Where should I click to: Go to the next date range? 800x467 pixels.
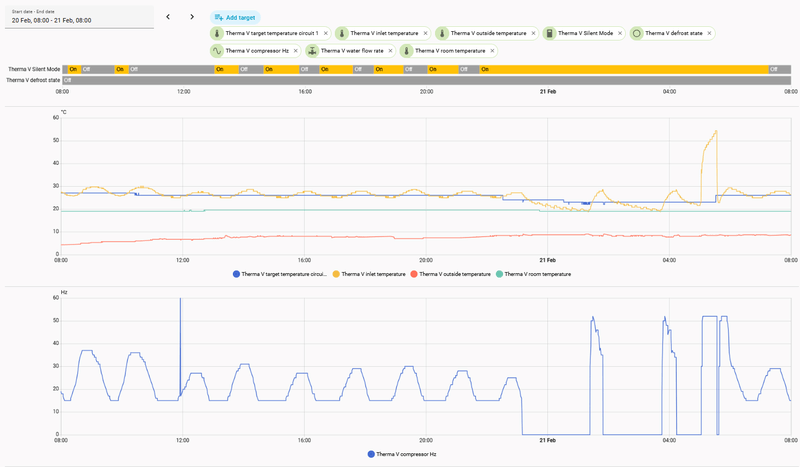[x=192, y=17]
